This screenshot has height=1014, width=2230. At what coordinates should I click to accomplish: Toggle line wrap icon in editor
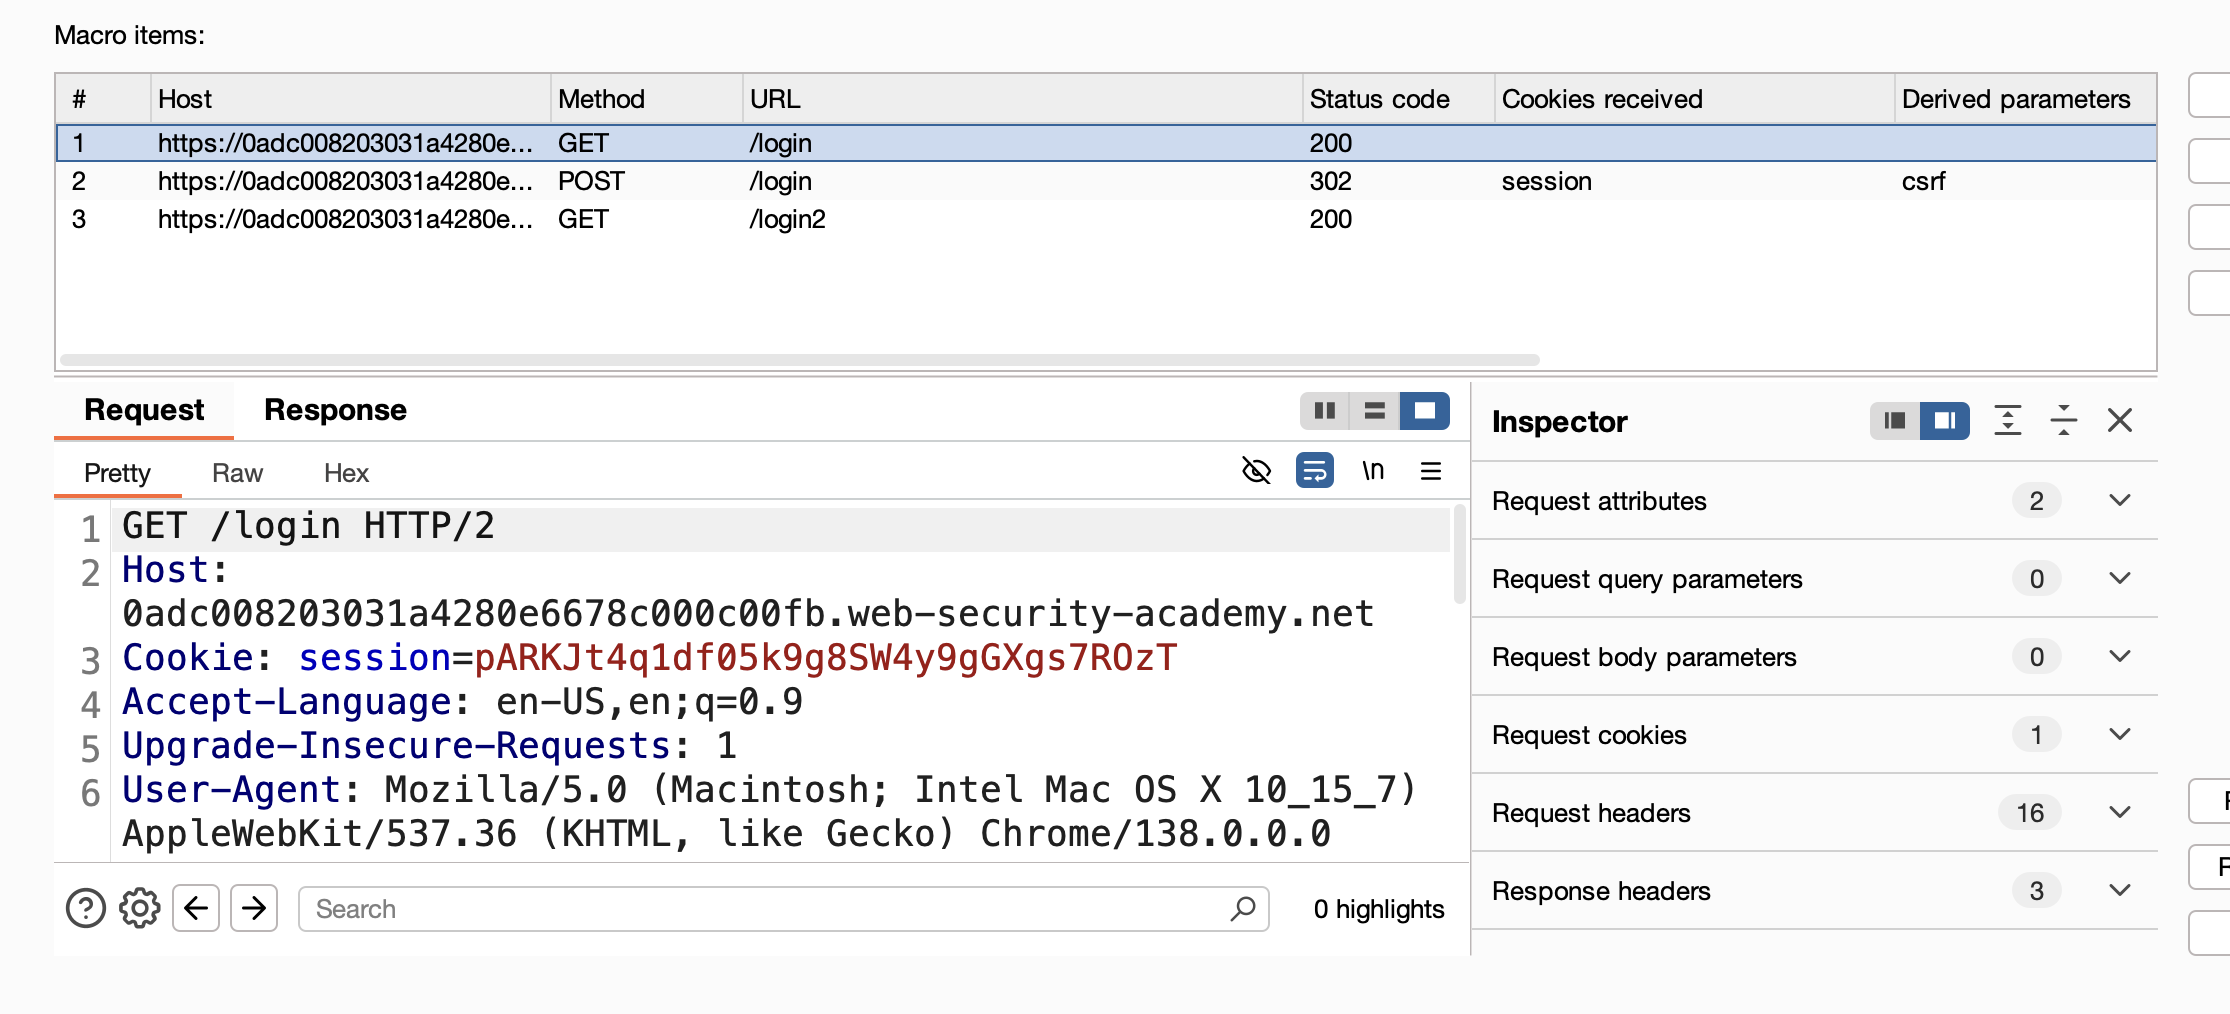click(1314, 470)
